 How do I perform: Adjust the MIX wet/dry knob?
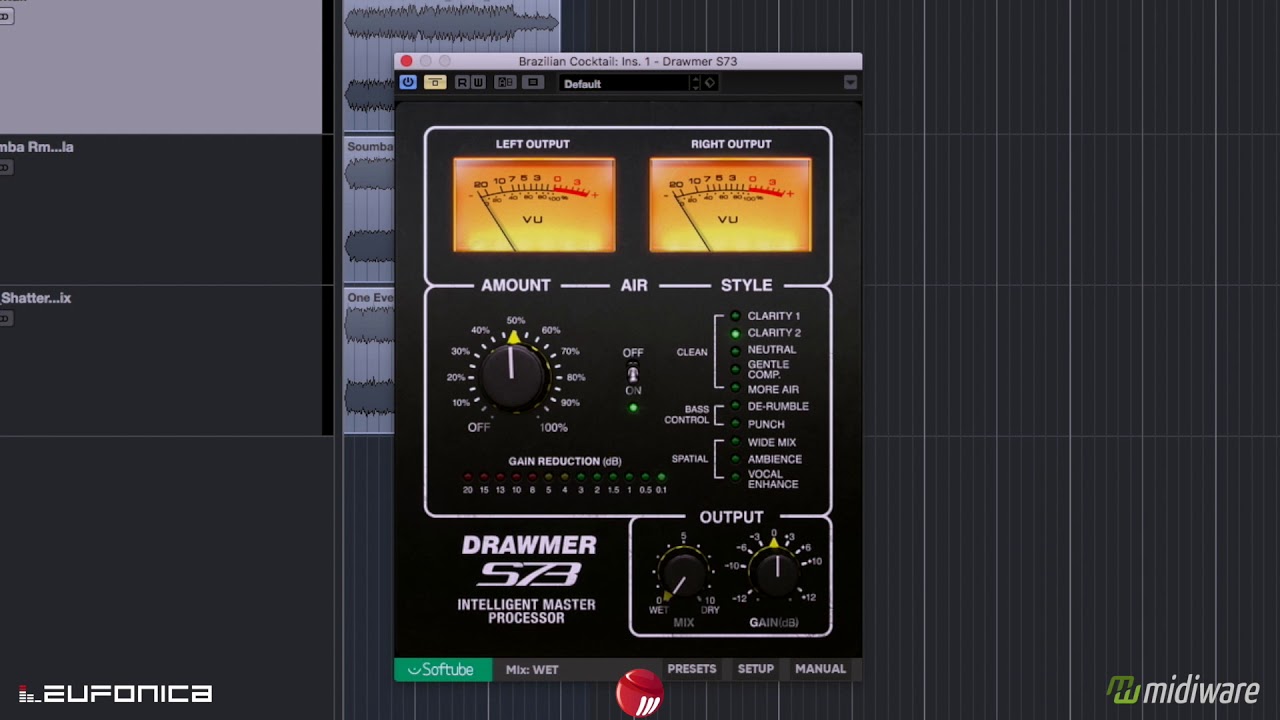point(683,577)
